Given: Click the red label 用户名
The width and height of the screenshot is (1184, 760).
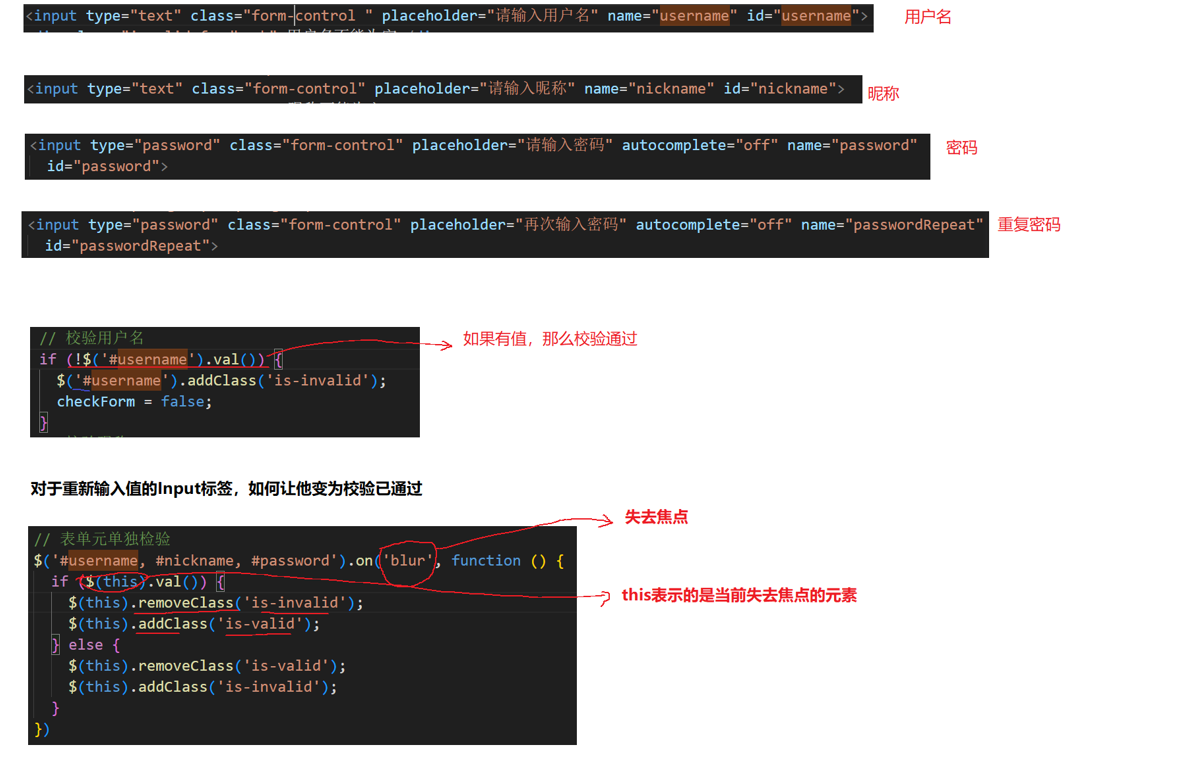Looking at the screenshot, I should point(927,17).
